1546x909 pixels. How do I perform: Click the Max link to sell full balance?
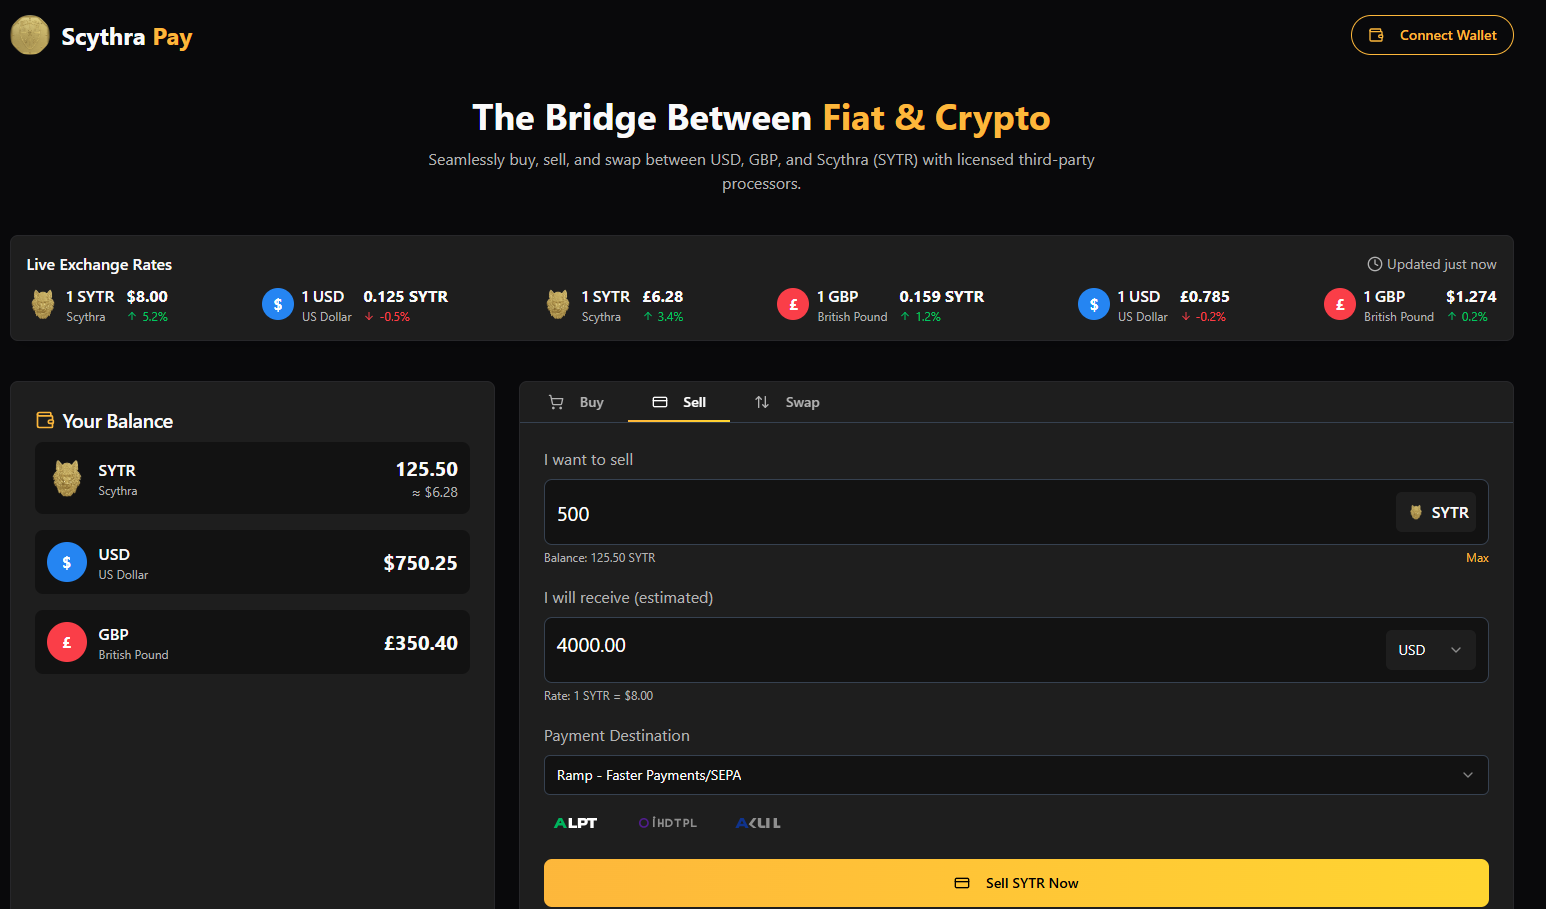click(1477, 558)
